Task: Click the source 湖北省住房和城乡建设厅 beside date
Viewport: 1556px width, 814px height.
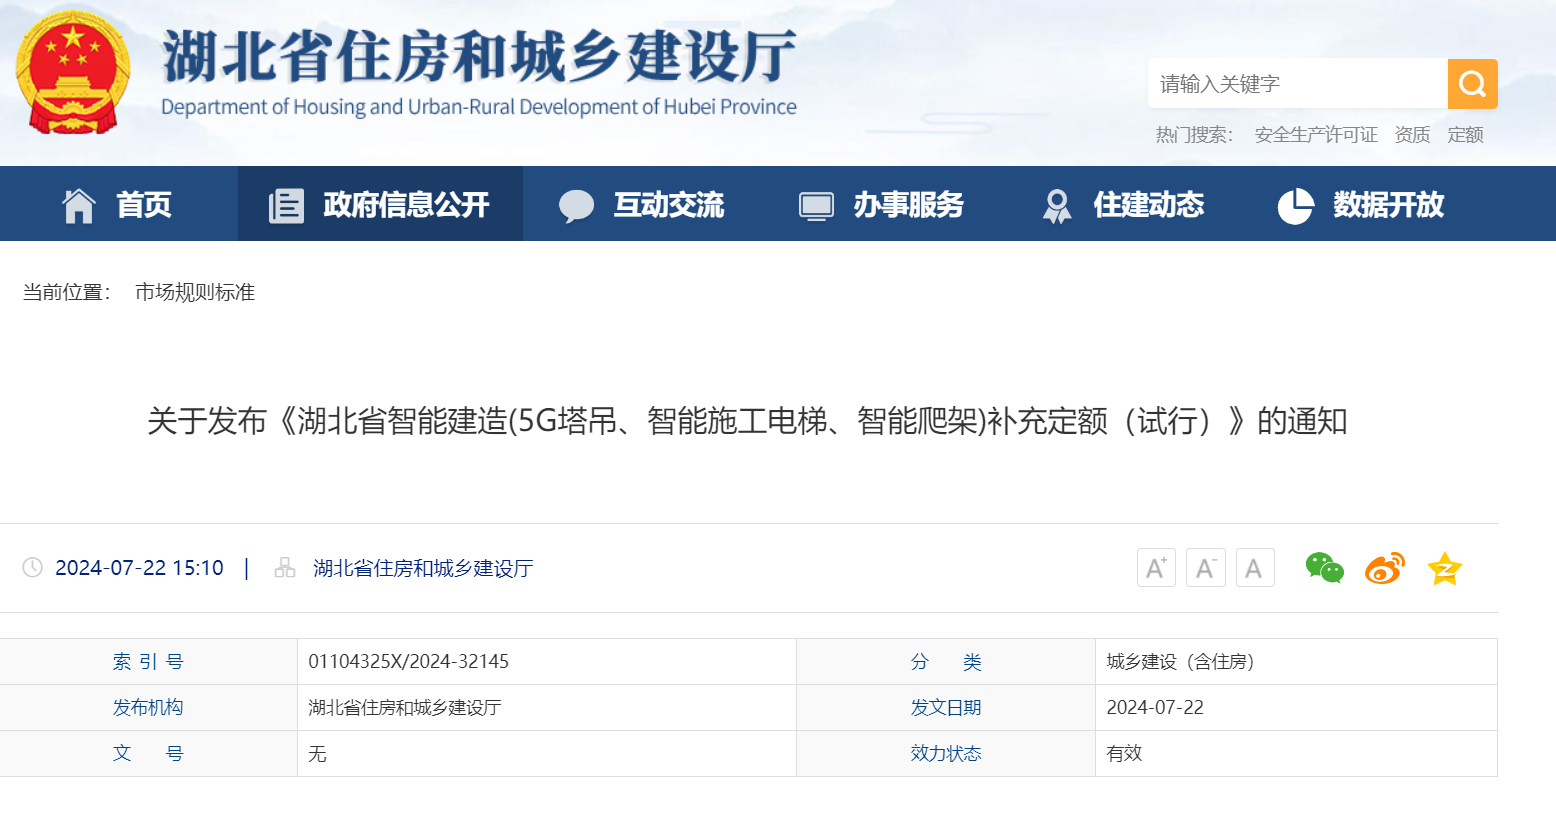Action: coord(423,568)
